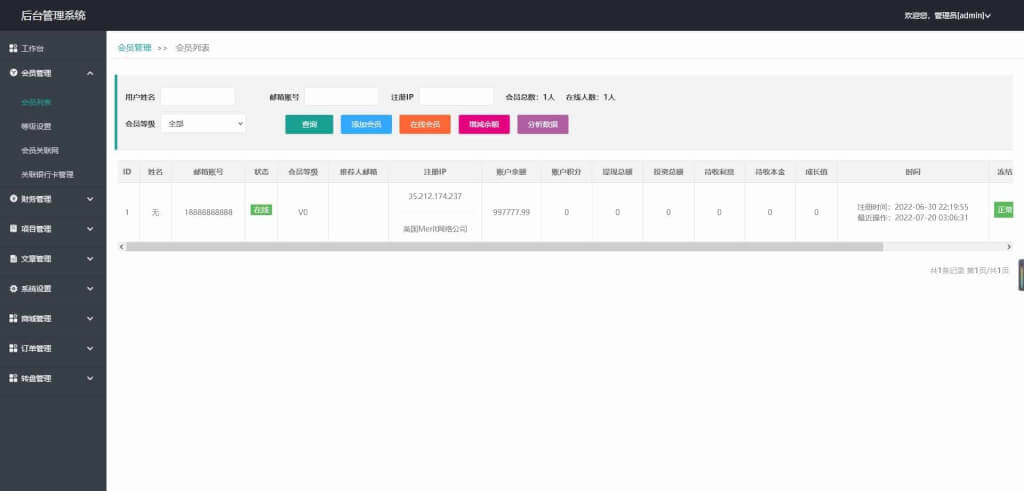
Task: Click the 在线人数：1人 counter text
Action: (590, 97)
